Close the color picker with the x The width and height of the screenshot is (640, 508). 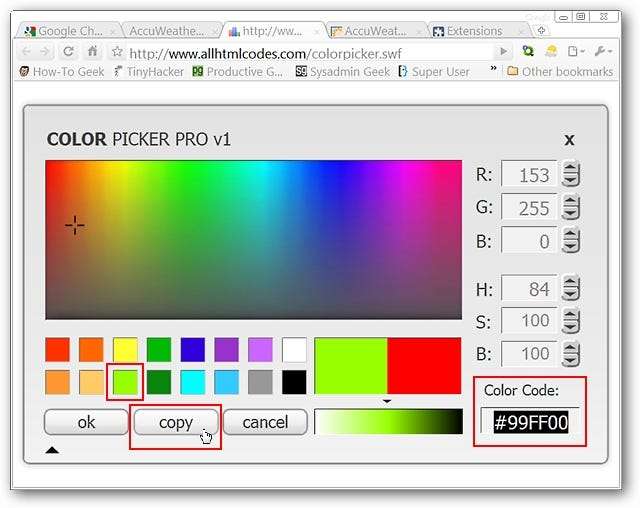[569, 140]
